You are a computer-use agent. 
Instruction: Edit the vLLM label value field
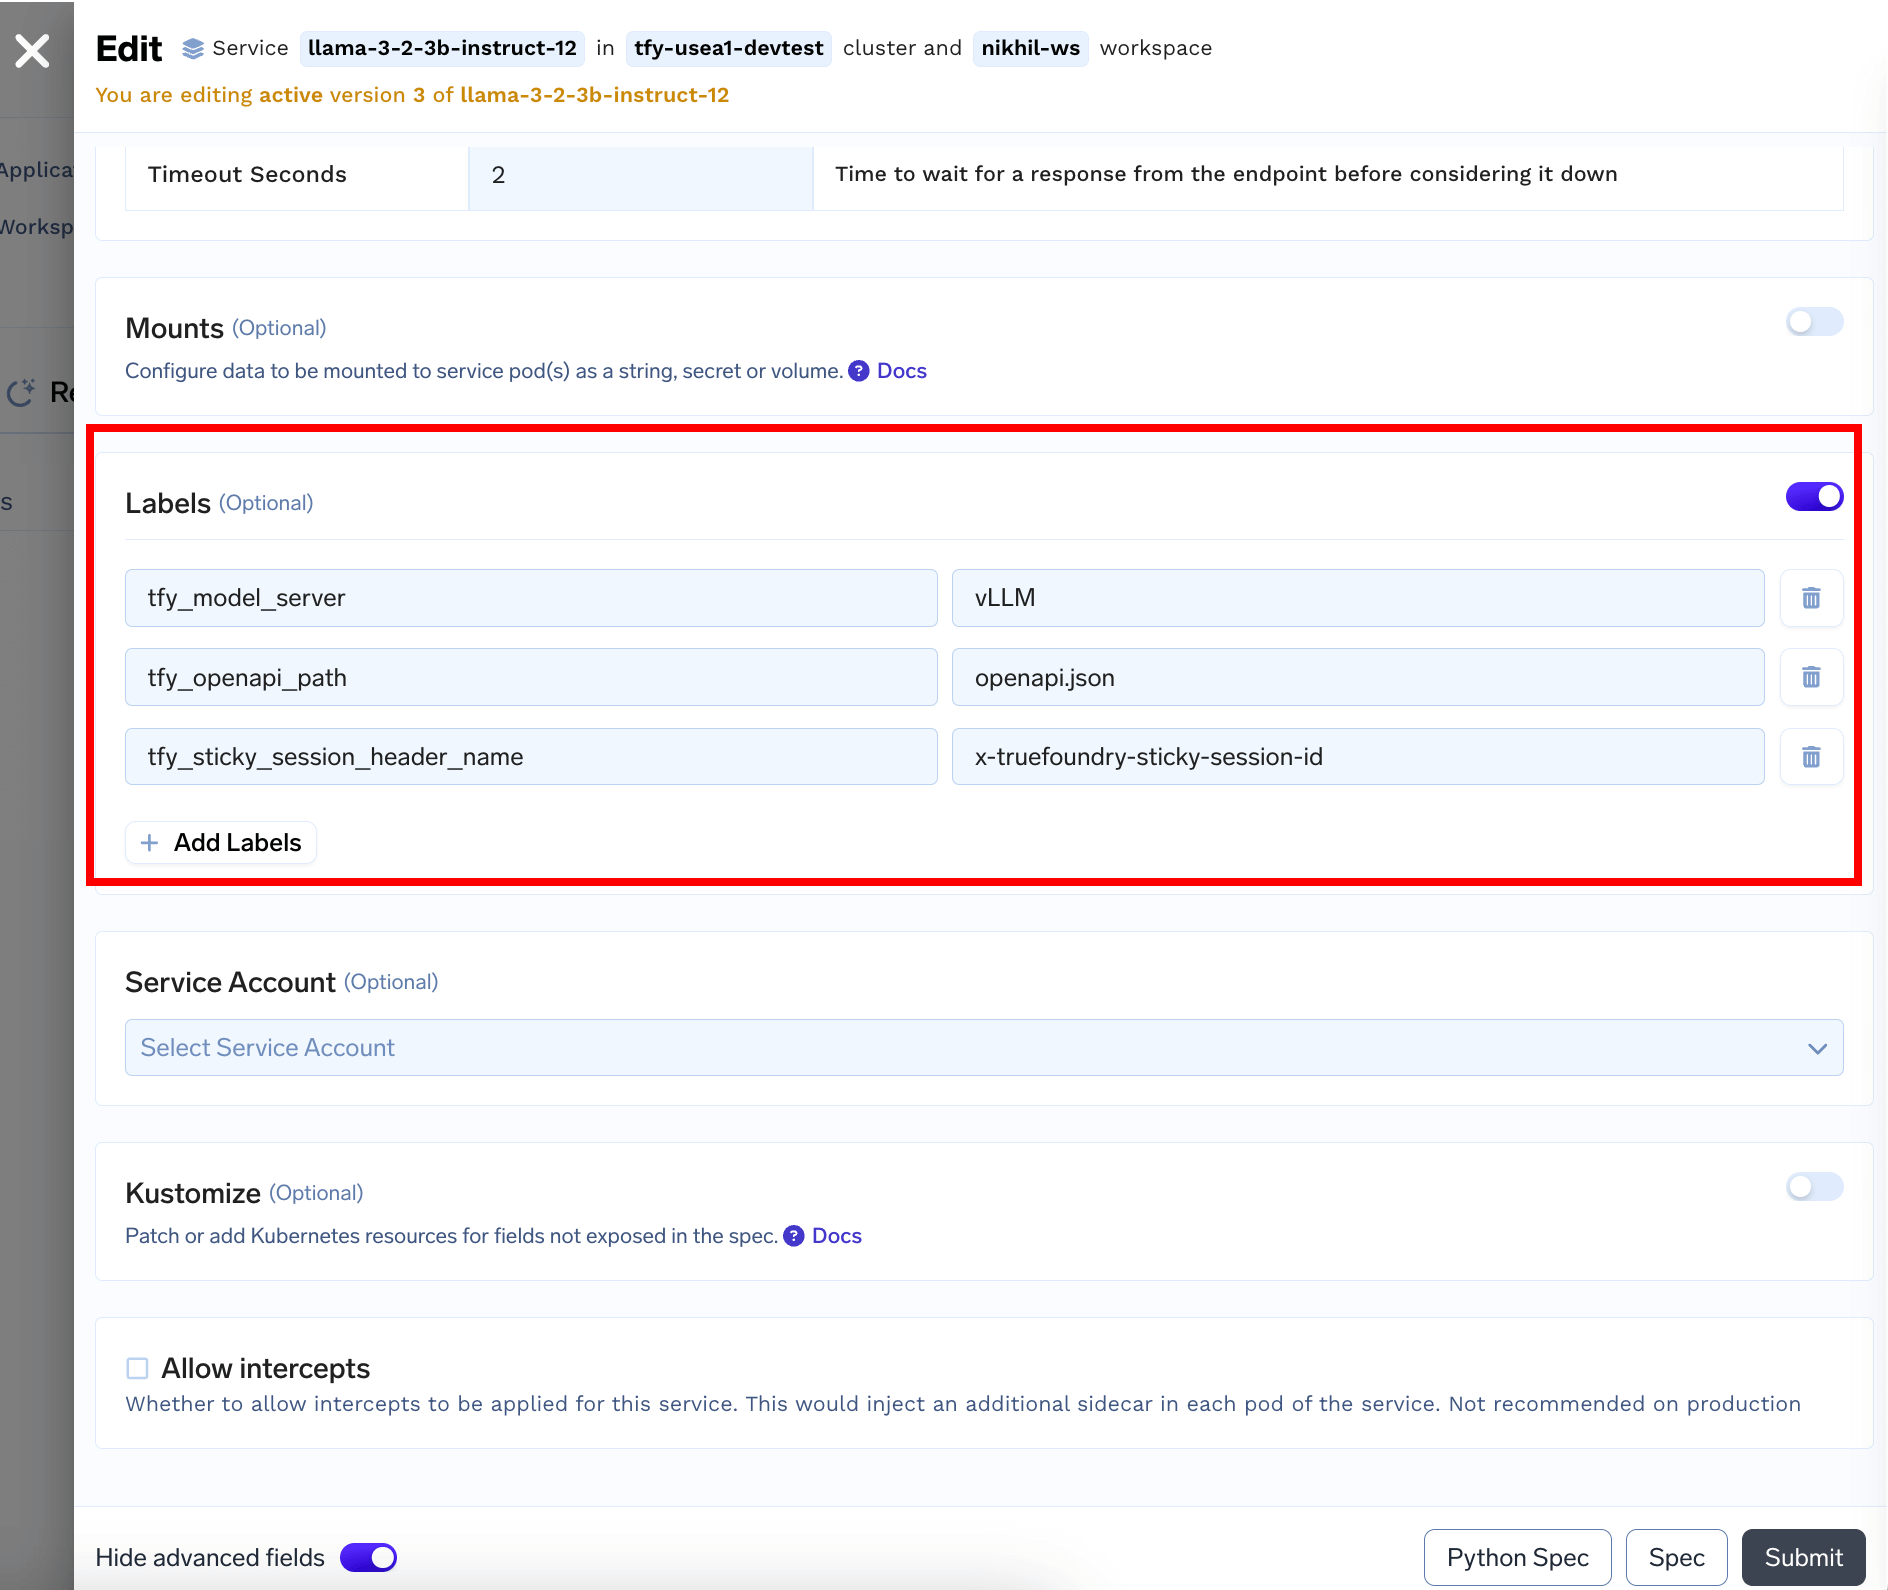(x=1358, y=598)
